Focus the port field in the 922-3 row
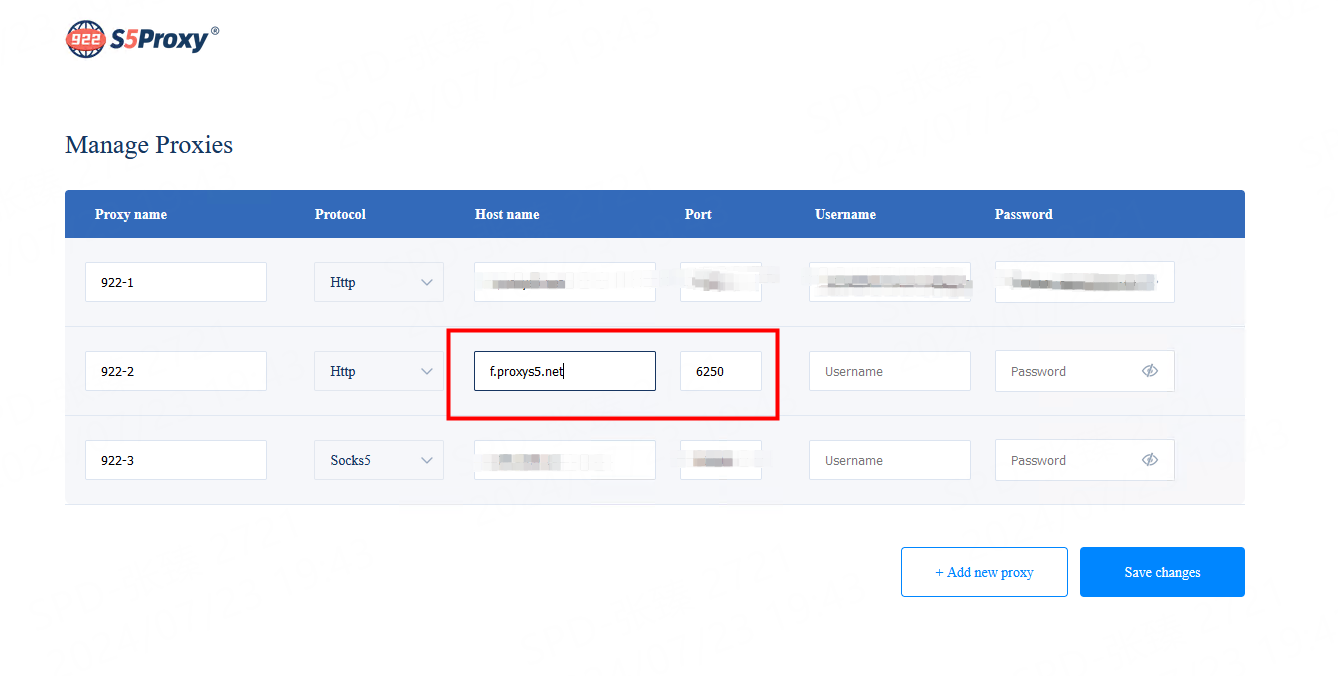1338x676 pixels. click(x=720, y=460)
